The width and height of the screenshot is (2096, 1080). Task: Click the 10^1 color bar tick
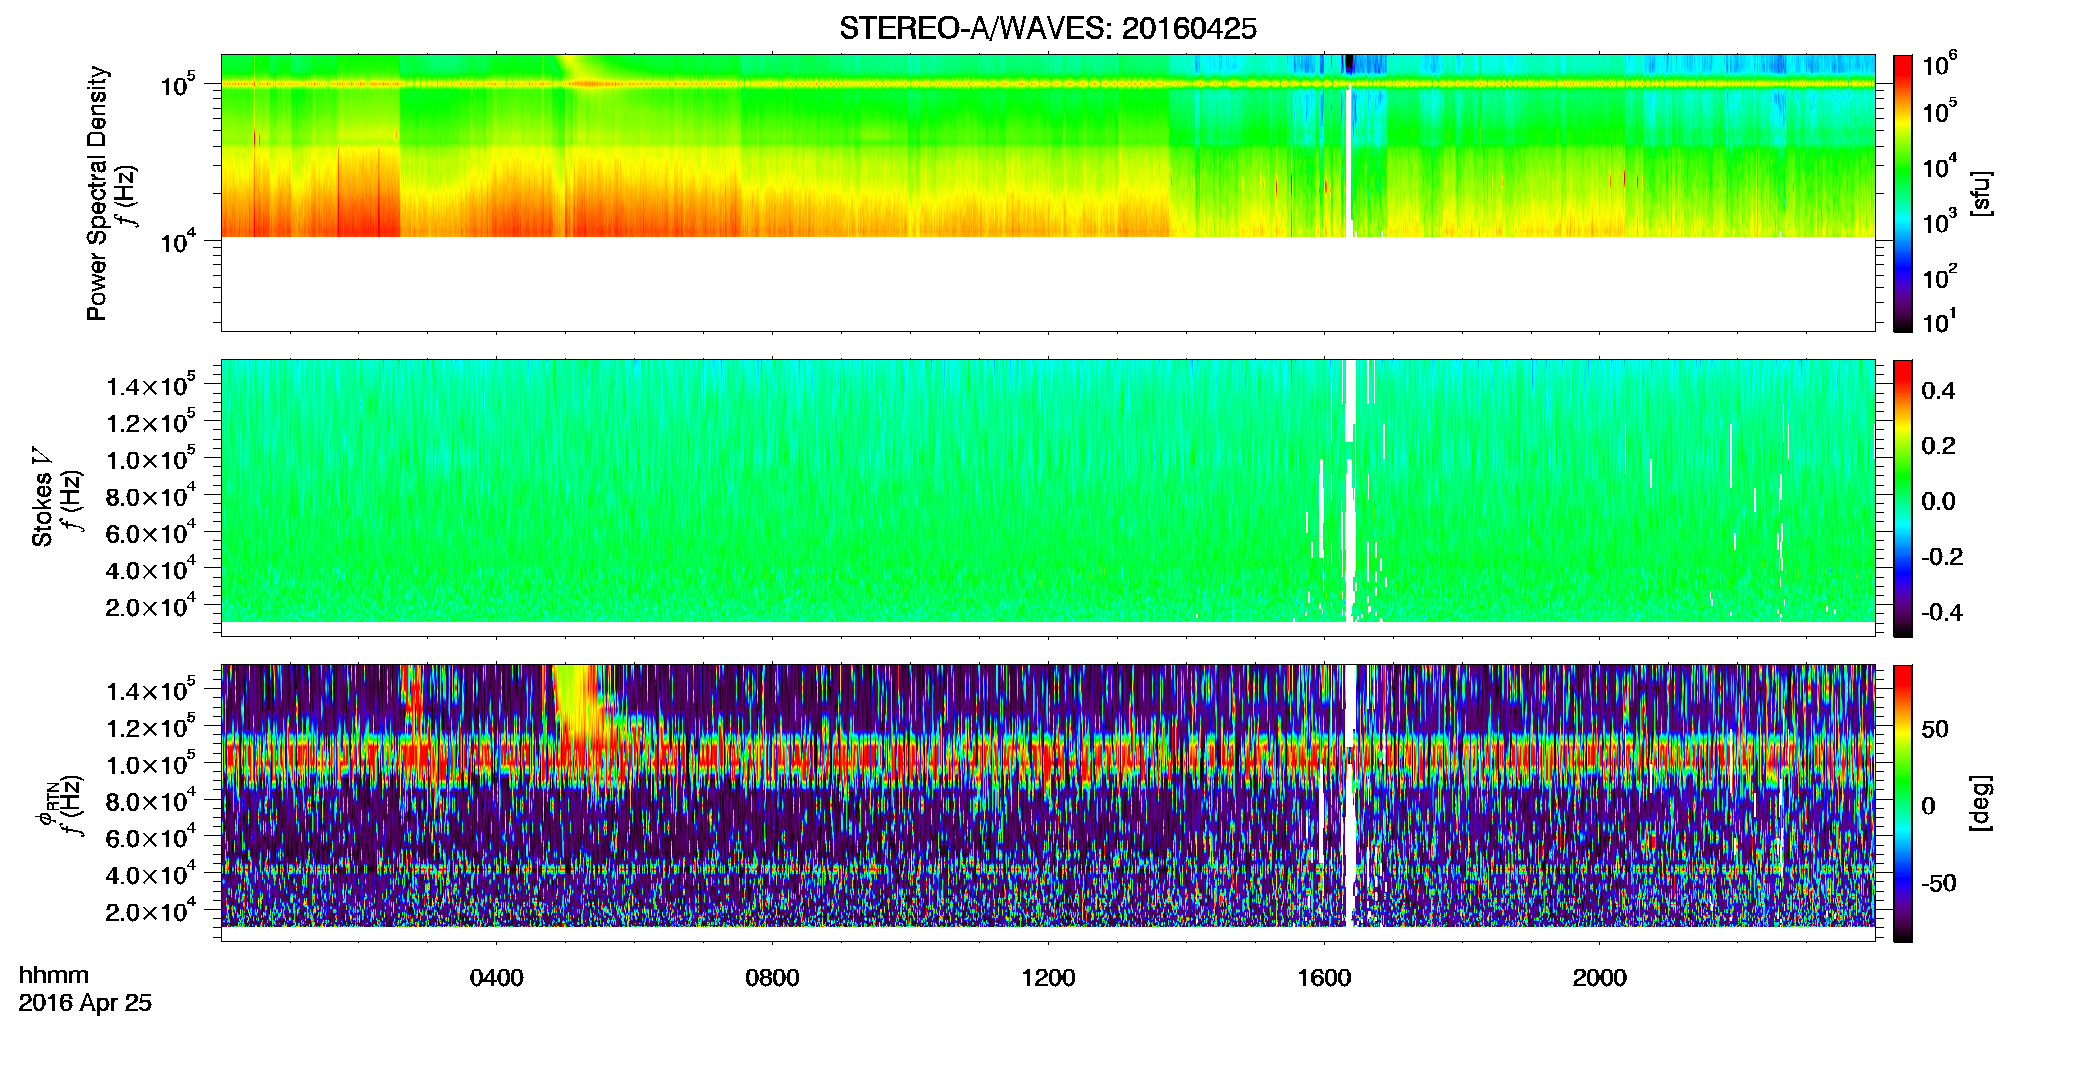1940,322
